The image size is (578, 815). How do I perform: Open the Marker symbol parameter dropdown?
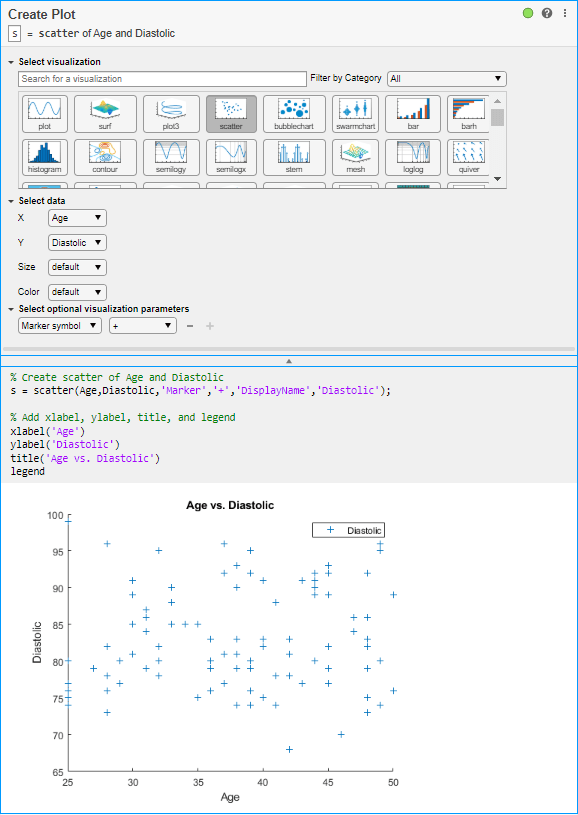click(60, 326)
